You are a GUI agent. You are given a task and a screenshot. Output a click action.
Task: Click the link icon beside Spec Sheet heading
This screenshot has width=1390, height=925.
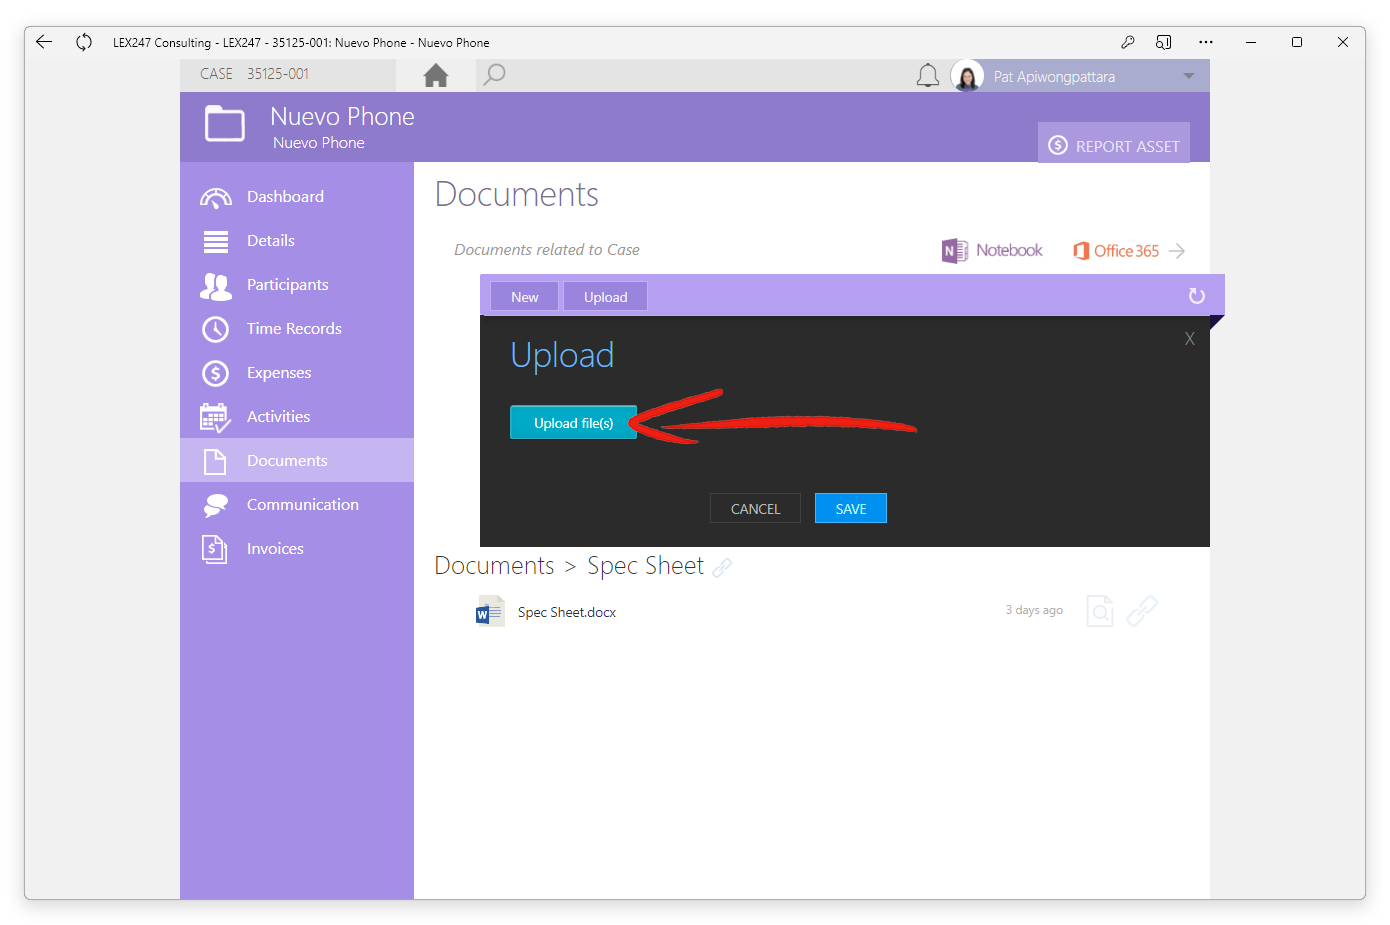point(722,567)
